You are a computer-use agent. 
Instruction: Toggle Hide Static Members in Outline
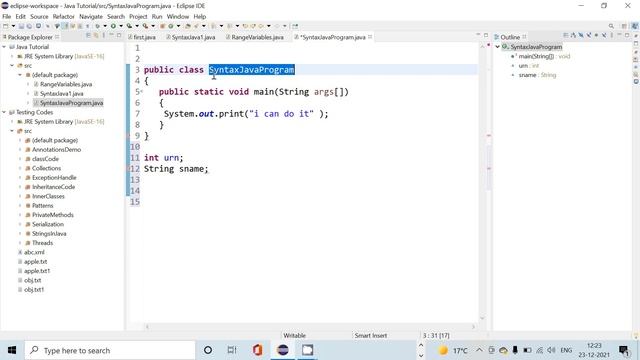point(589,36)
